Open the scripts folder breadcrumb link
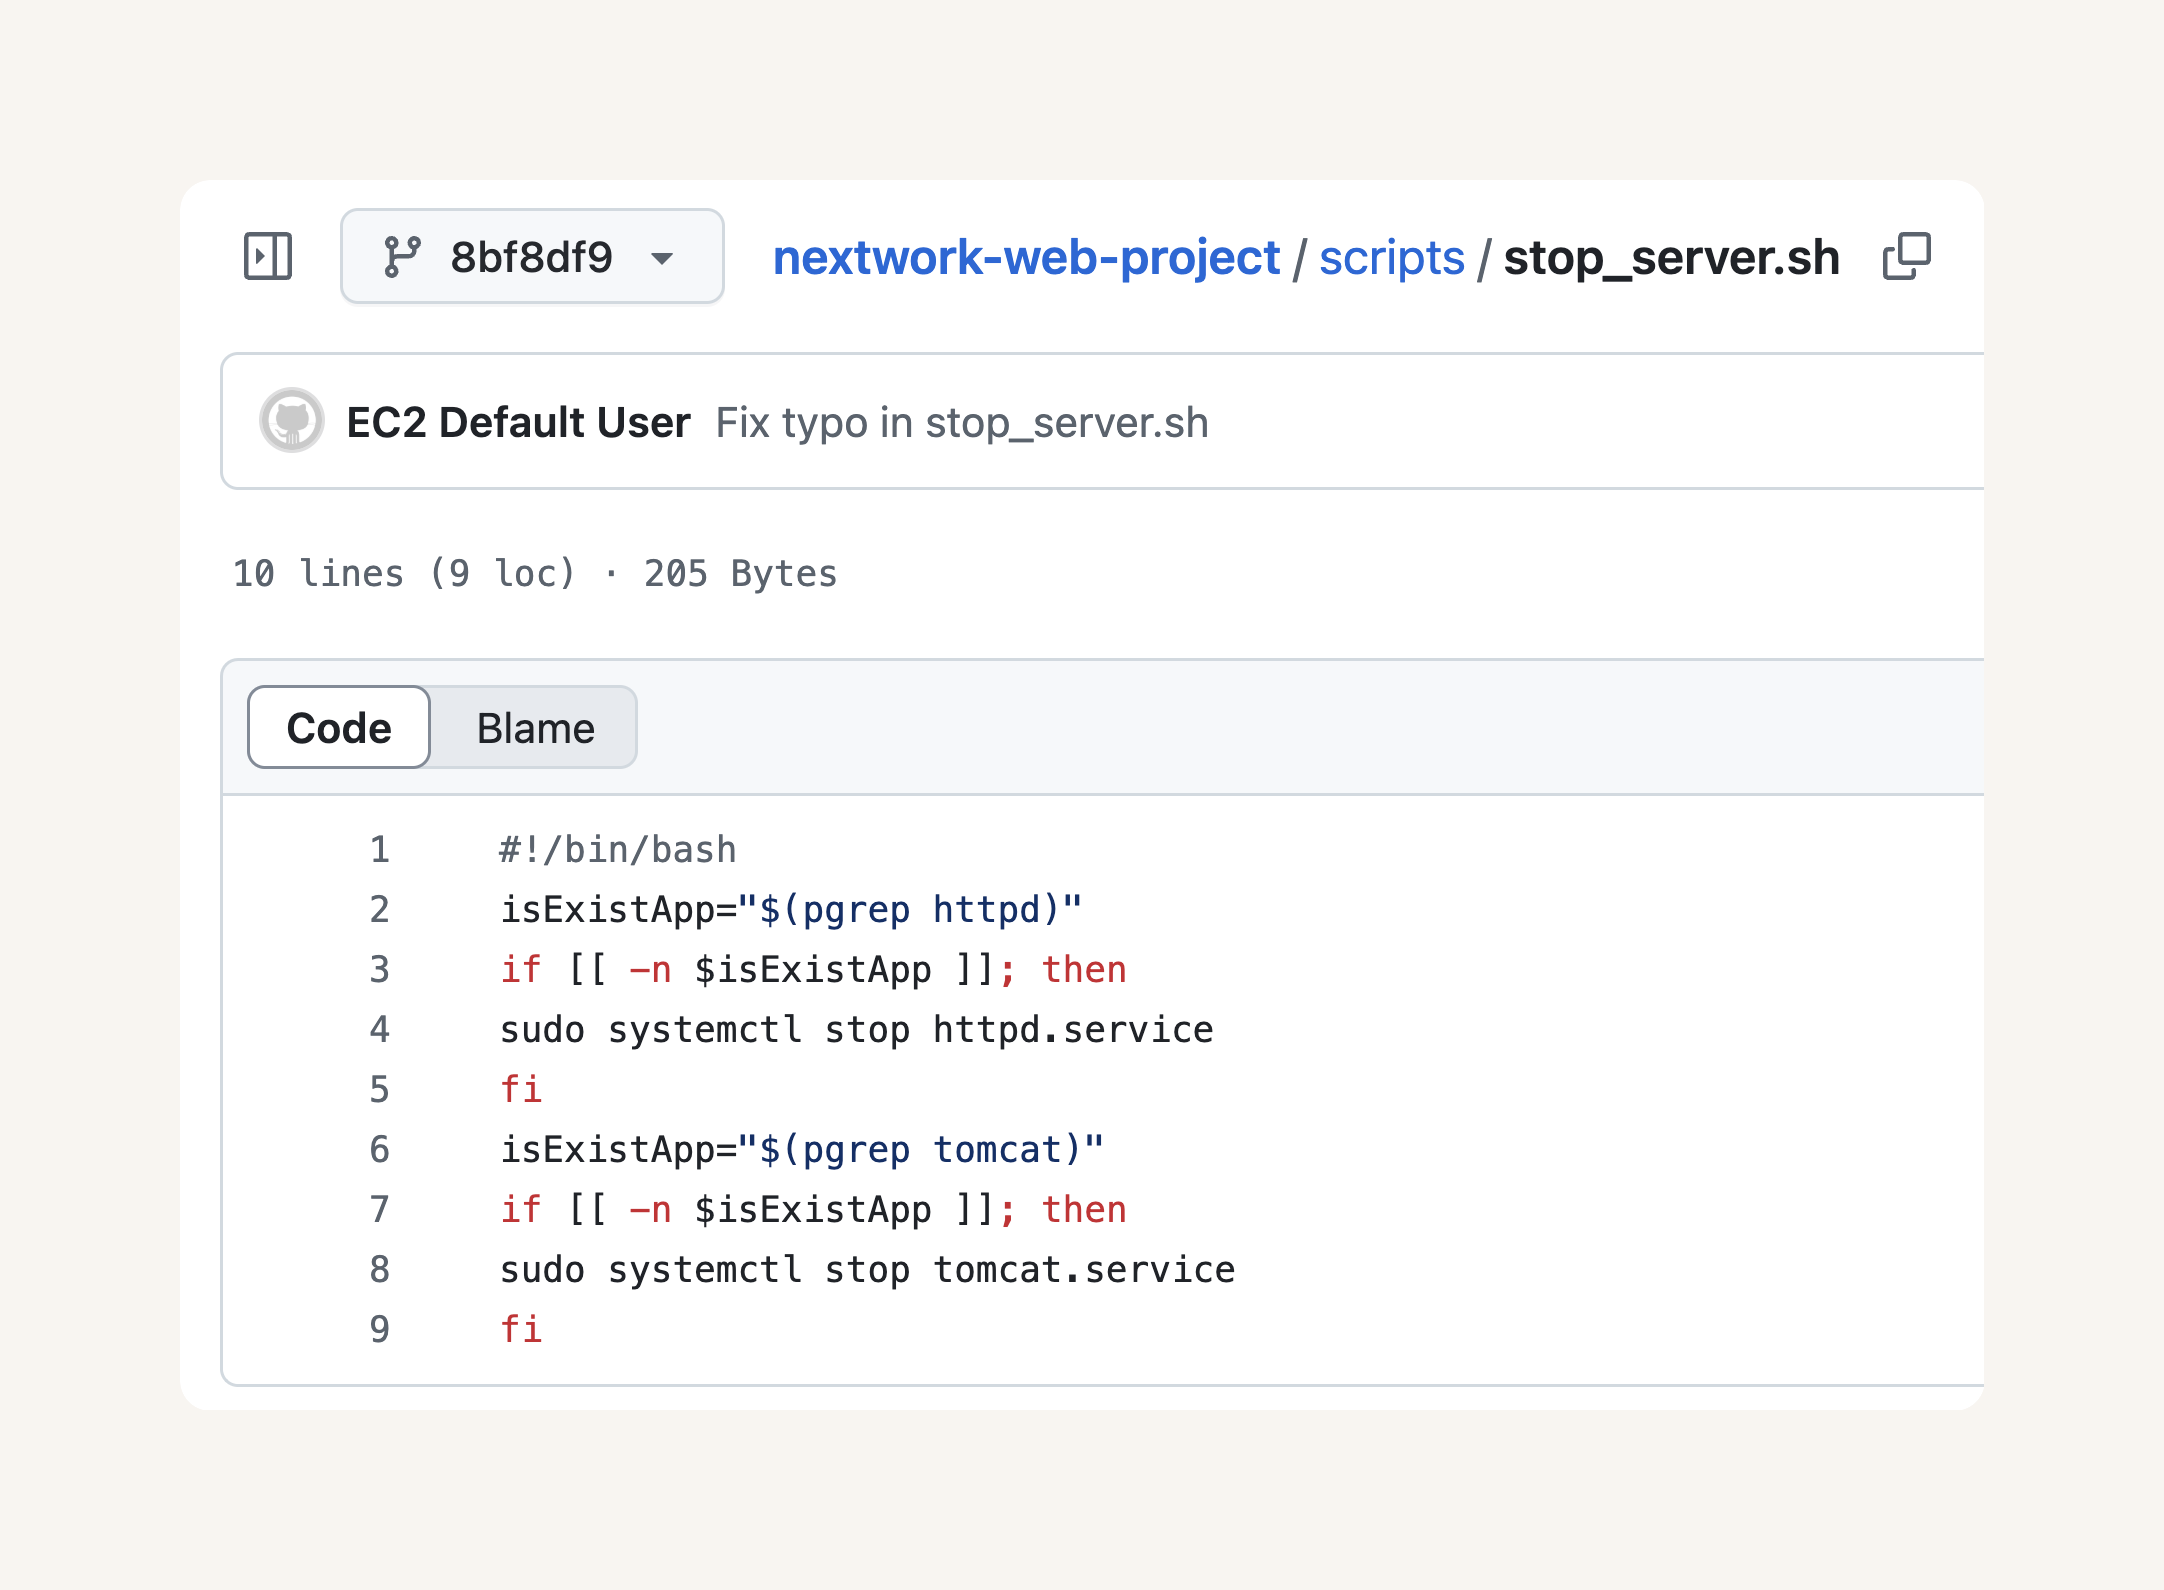2164x1590 pixels. coord(1391,257)
